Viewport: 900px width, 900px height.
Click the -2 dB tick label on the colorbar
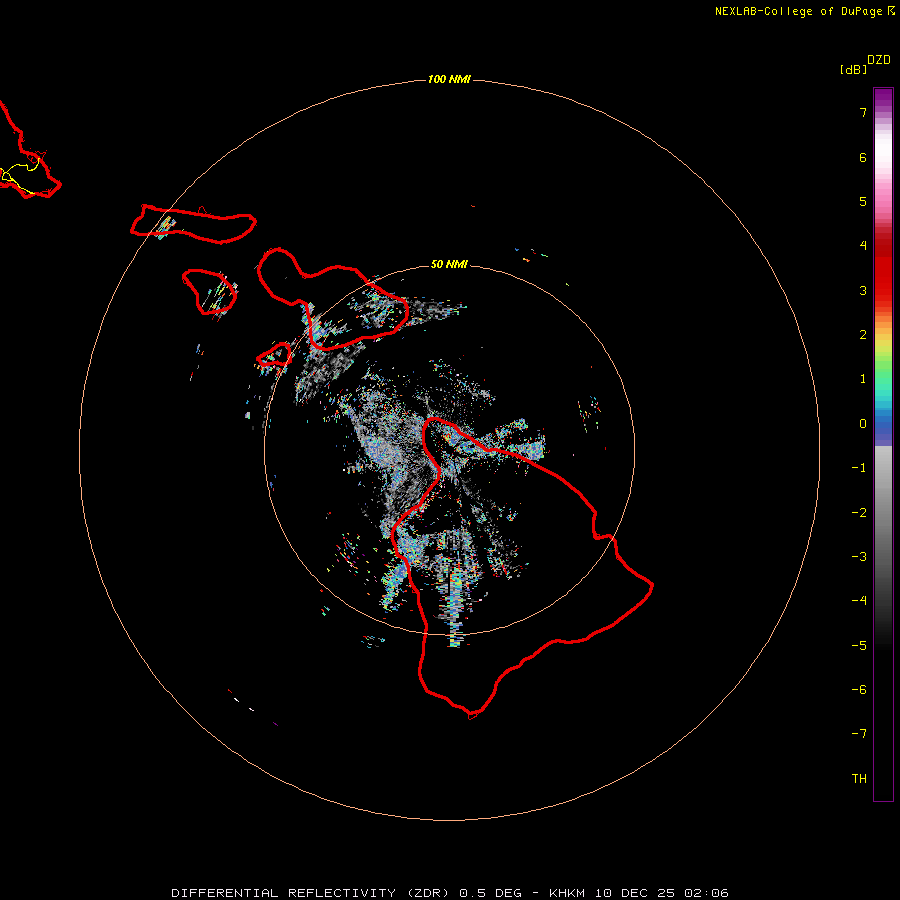click(859, 513)
